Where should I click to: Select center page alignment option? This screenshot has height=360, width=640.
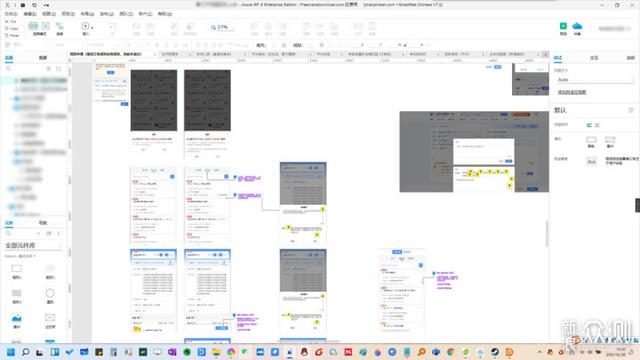coord(597,125)
